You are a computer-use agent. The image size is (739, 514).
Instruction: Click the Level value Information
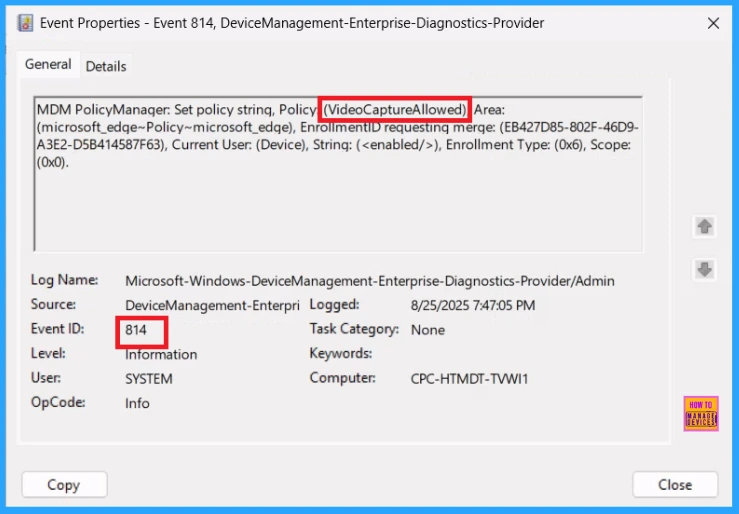pyautogui.click(x=161, y=354)
